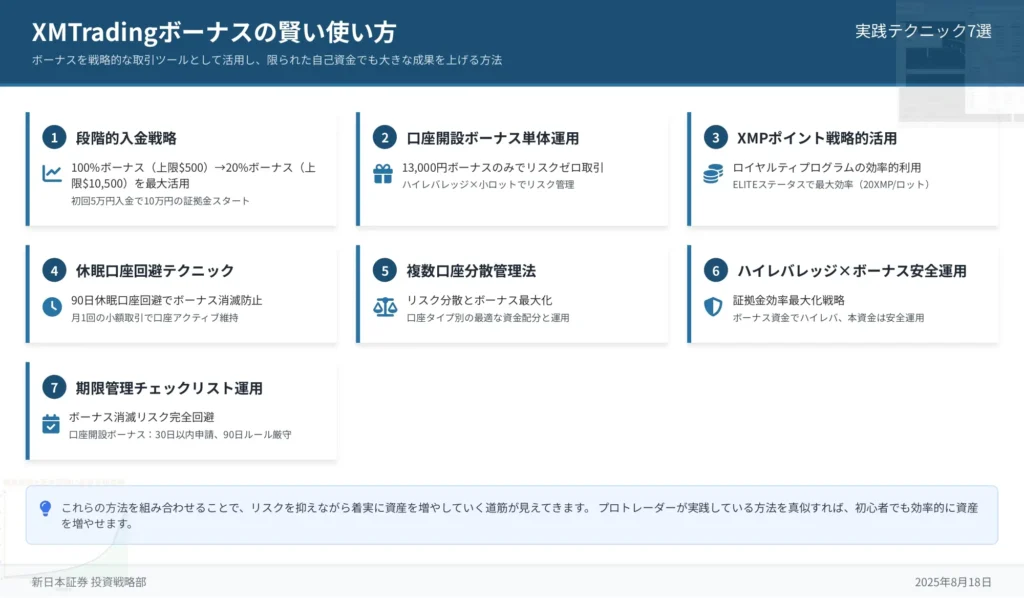Viewport: 1024px width, 598px height.
Task: Select the heading '複数口座分散管理法'
Action: [471, 271]
